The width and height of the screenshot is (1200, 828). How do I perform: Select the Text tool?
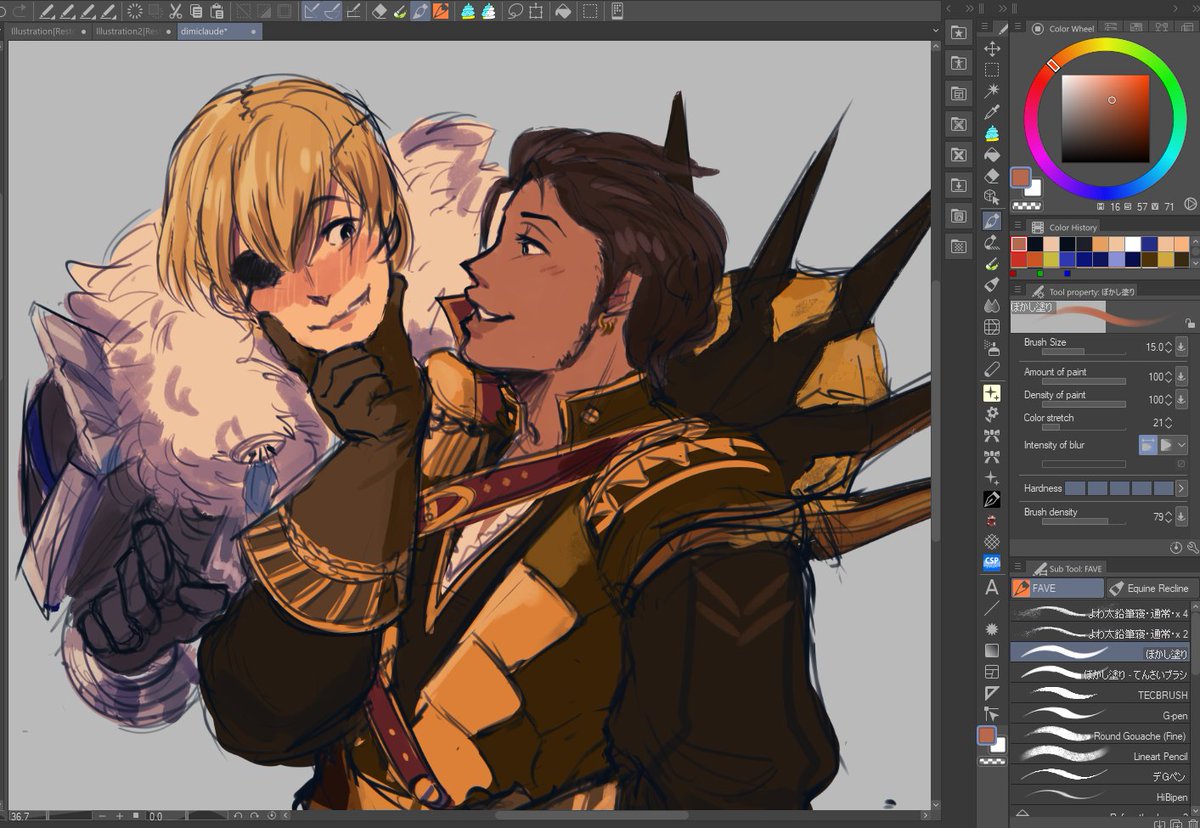pos(992,587)
